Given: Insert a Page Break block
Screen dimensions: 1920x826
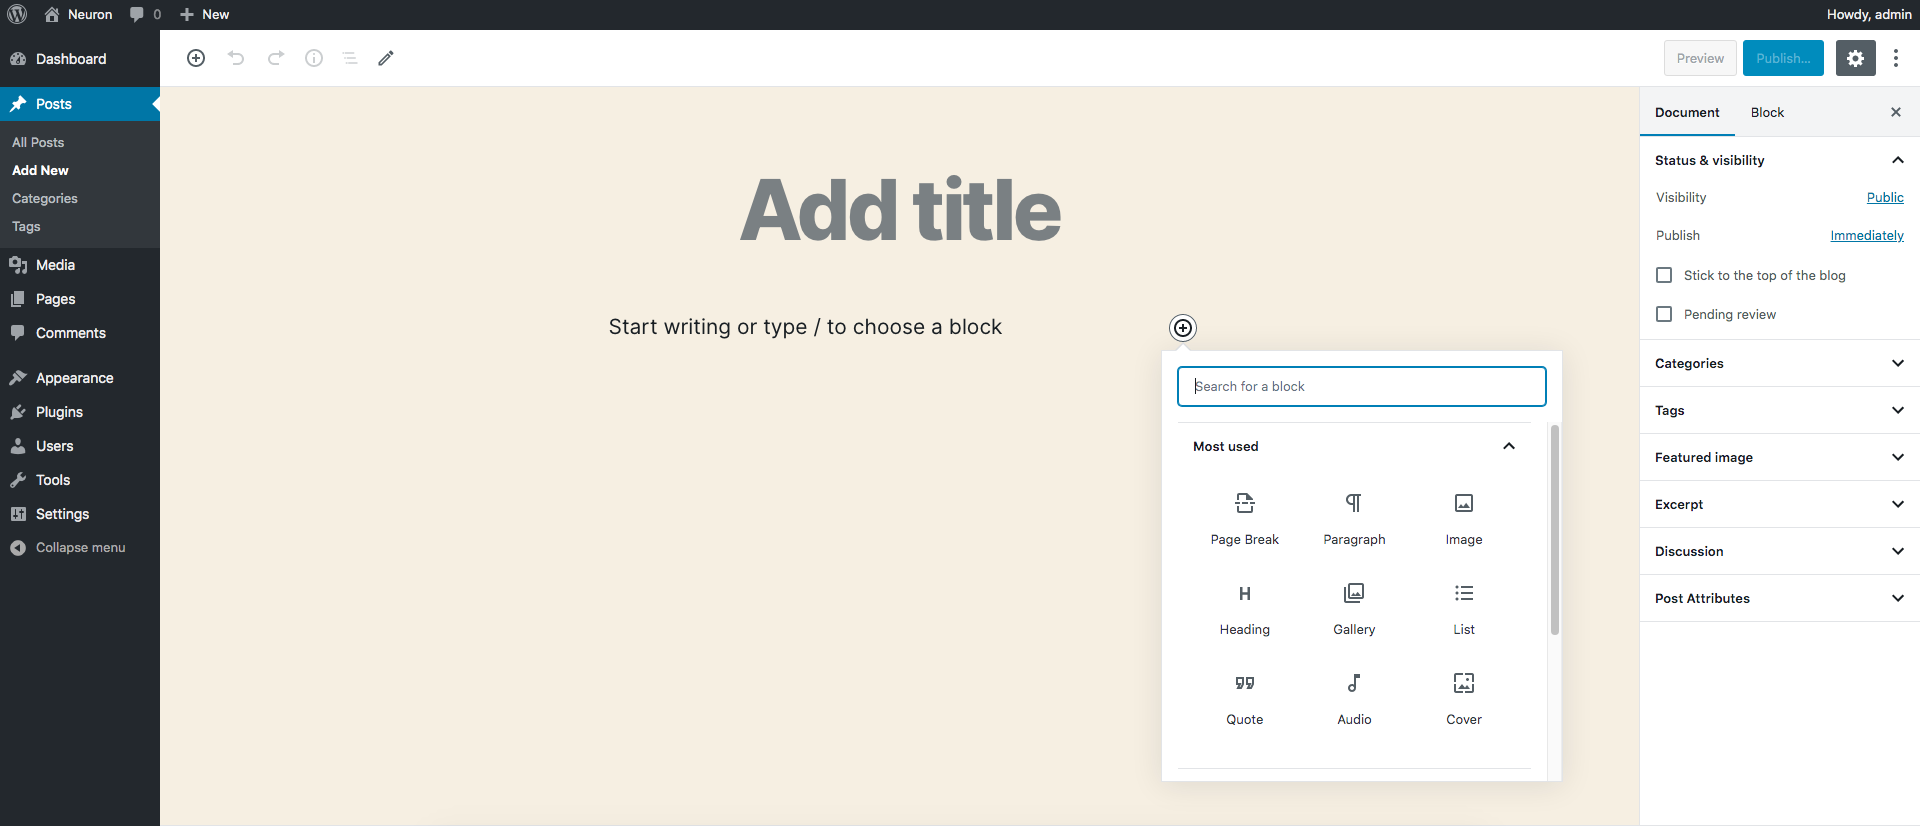Looking at the screenshot, I should click(1244, 519).
